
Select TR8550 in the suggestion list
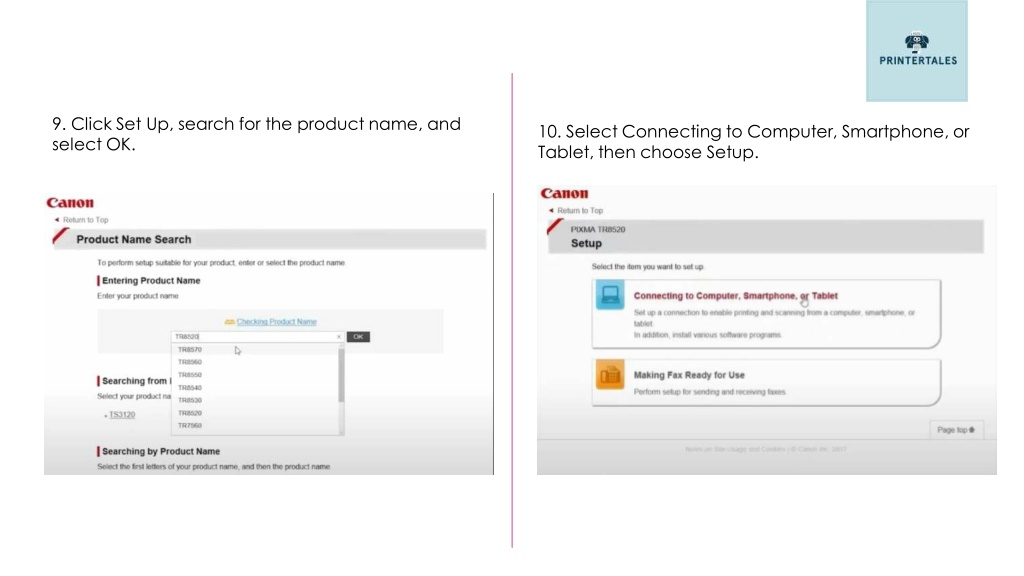[190, 375]
